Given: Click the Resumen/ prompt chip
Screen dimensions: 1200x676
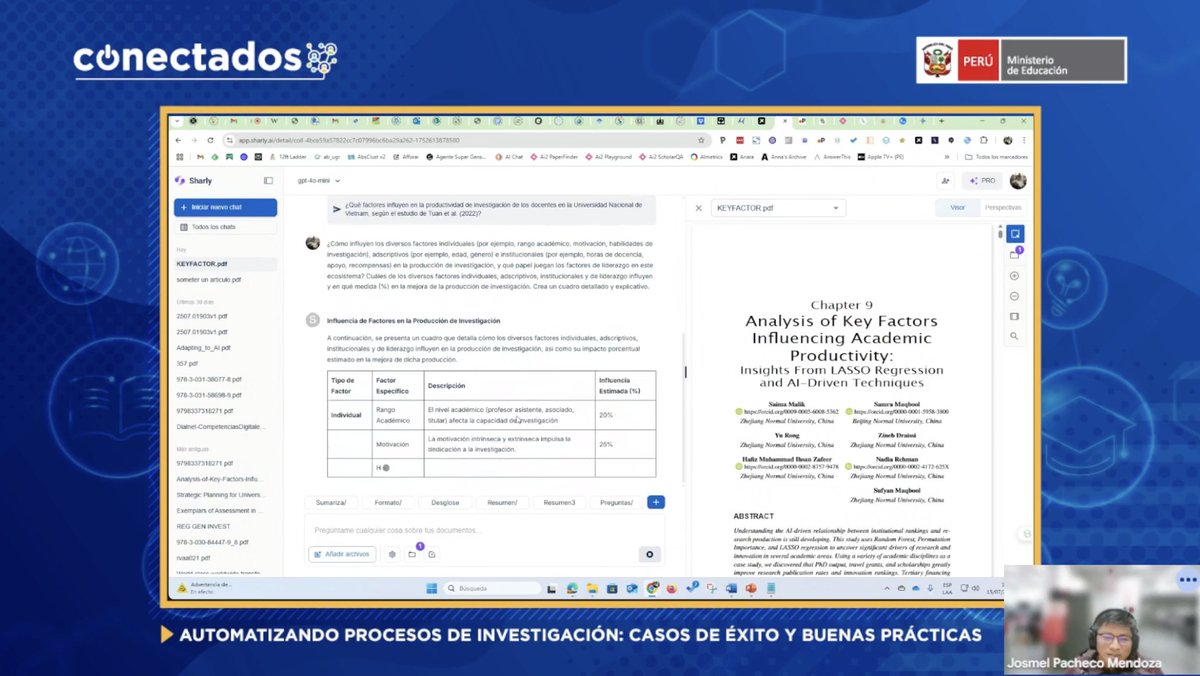Looking at the screenshot, I should pyautogui.click(x=502, y=502).
